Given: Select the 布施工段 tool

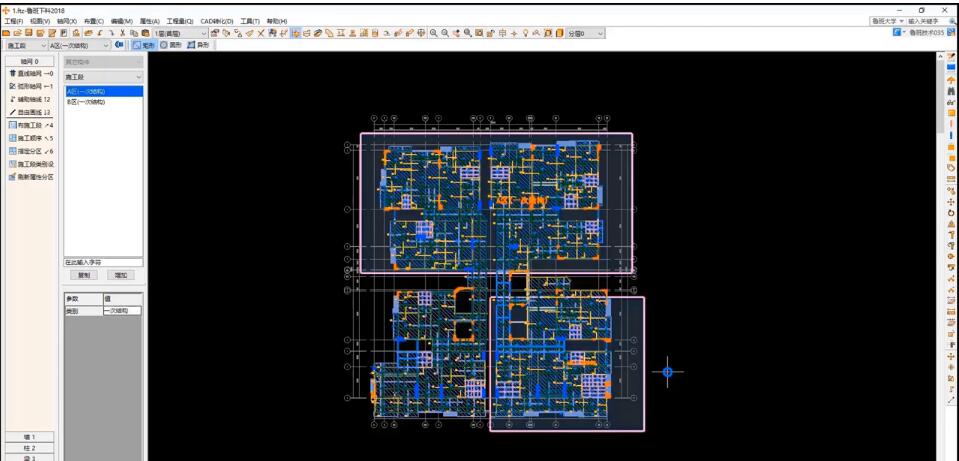Looking at the screenshot, I should point(31,125).
